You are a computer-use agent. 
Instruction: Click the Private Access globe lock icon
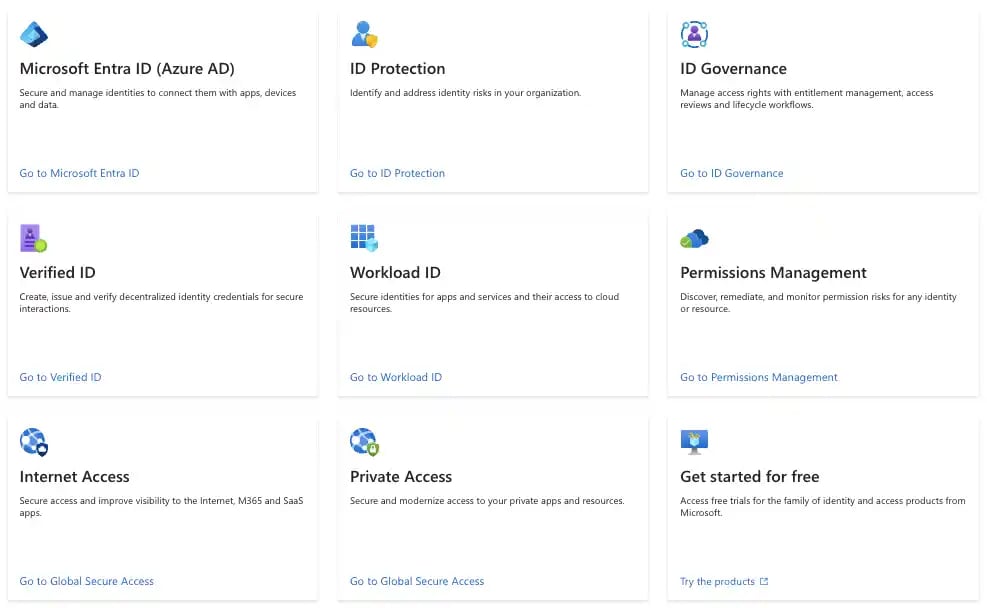[364, 442]
